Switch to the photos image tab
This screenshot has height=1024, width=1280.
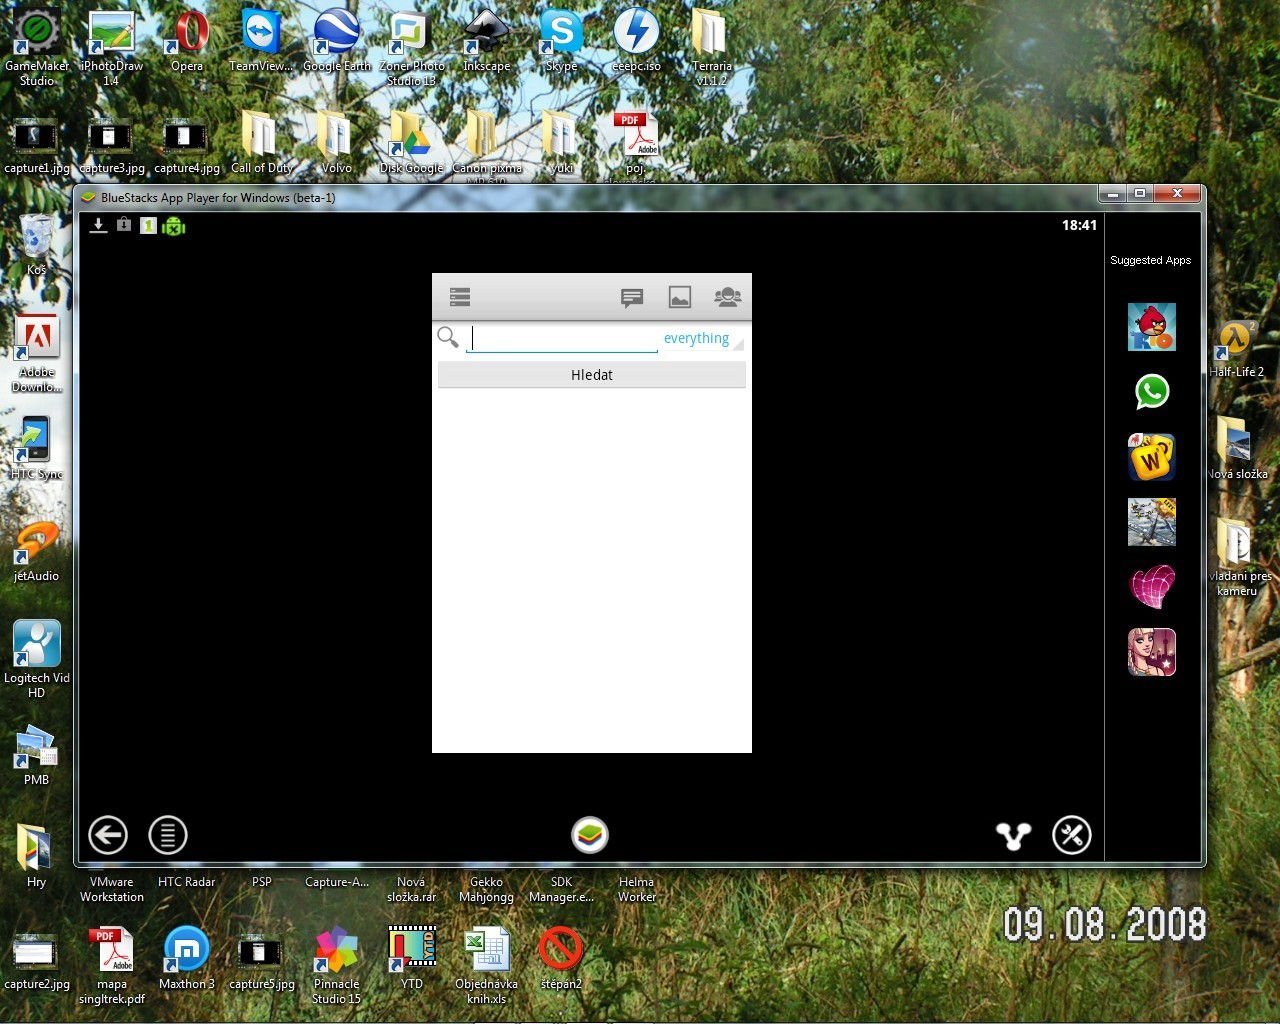680,297
